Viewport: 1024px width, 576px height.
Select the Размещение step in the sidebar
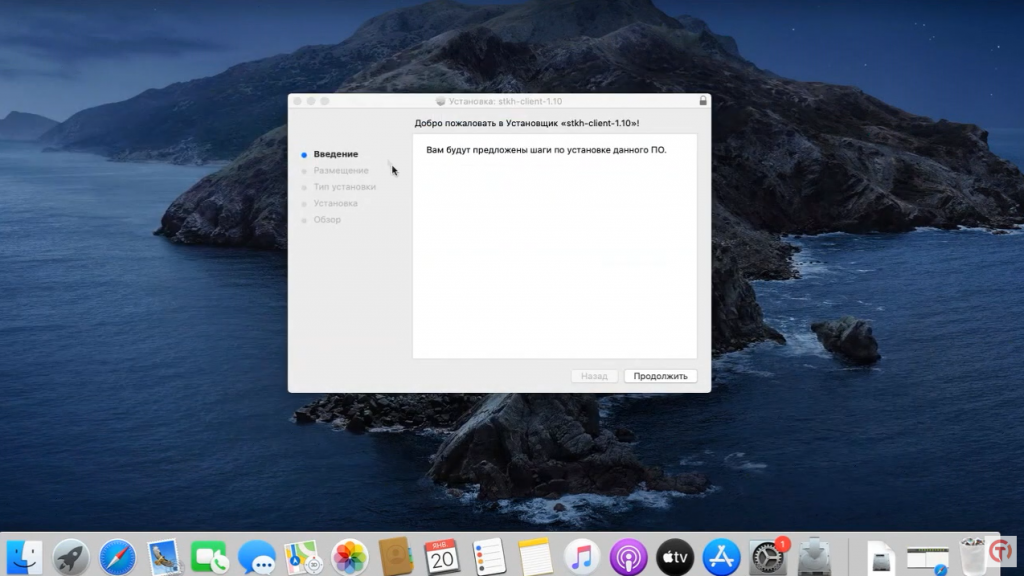click(341, 170)
